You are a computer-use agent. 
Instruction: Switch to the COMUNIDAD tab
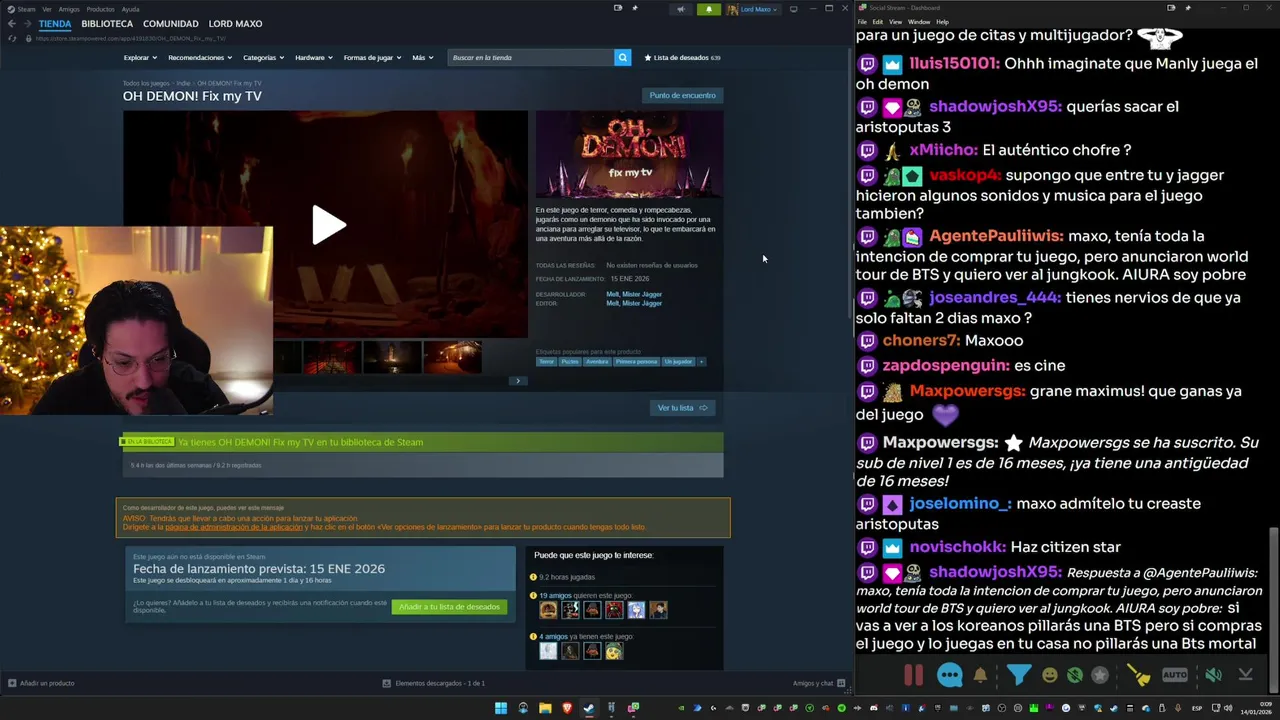coord(170,24)
